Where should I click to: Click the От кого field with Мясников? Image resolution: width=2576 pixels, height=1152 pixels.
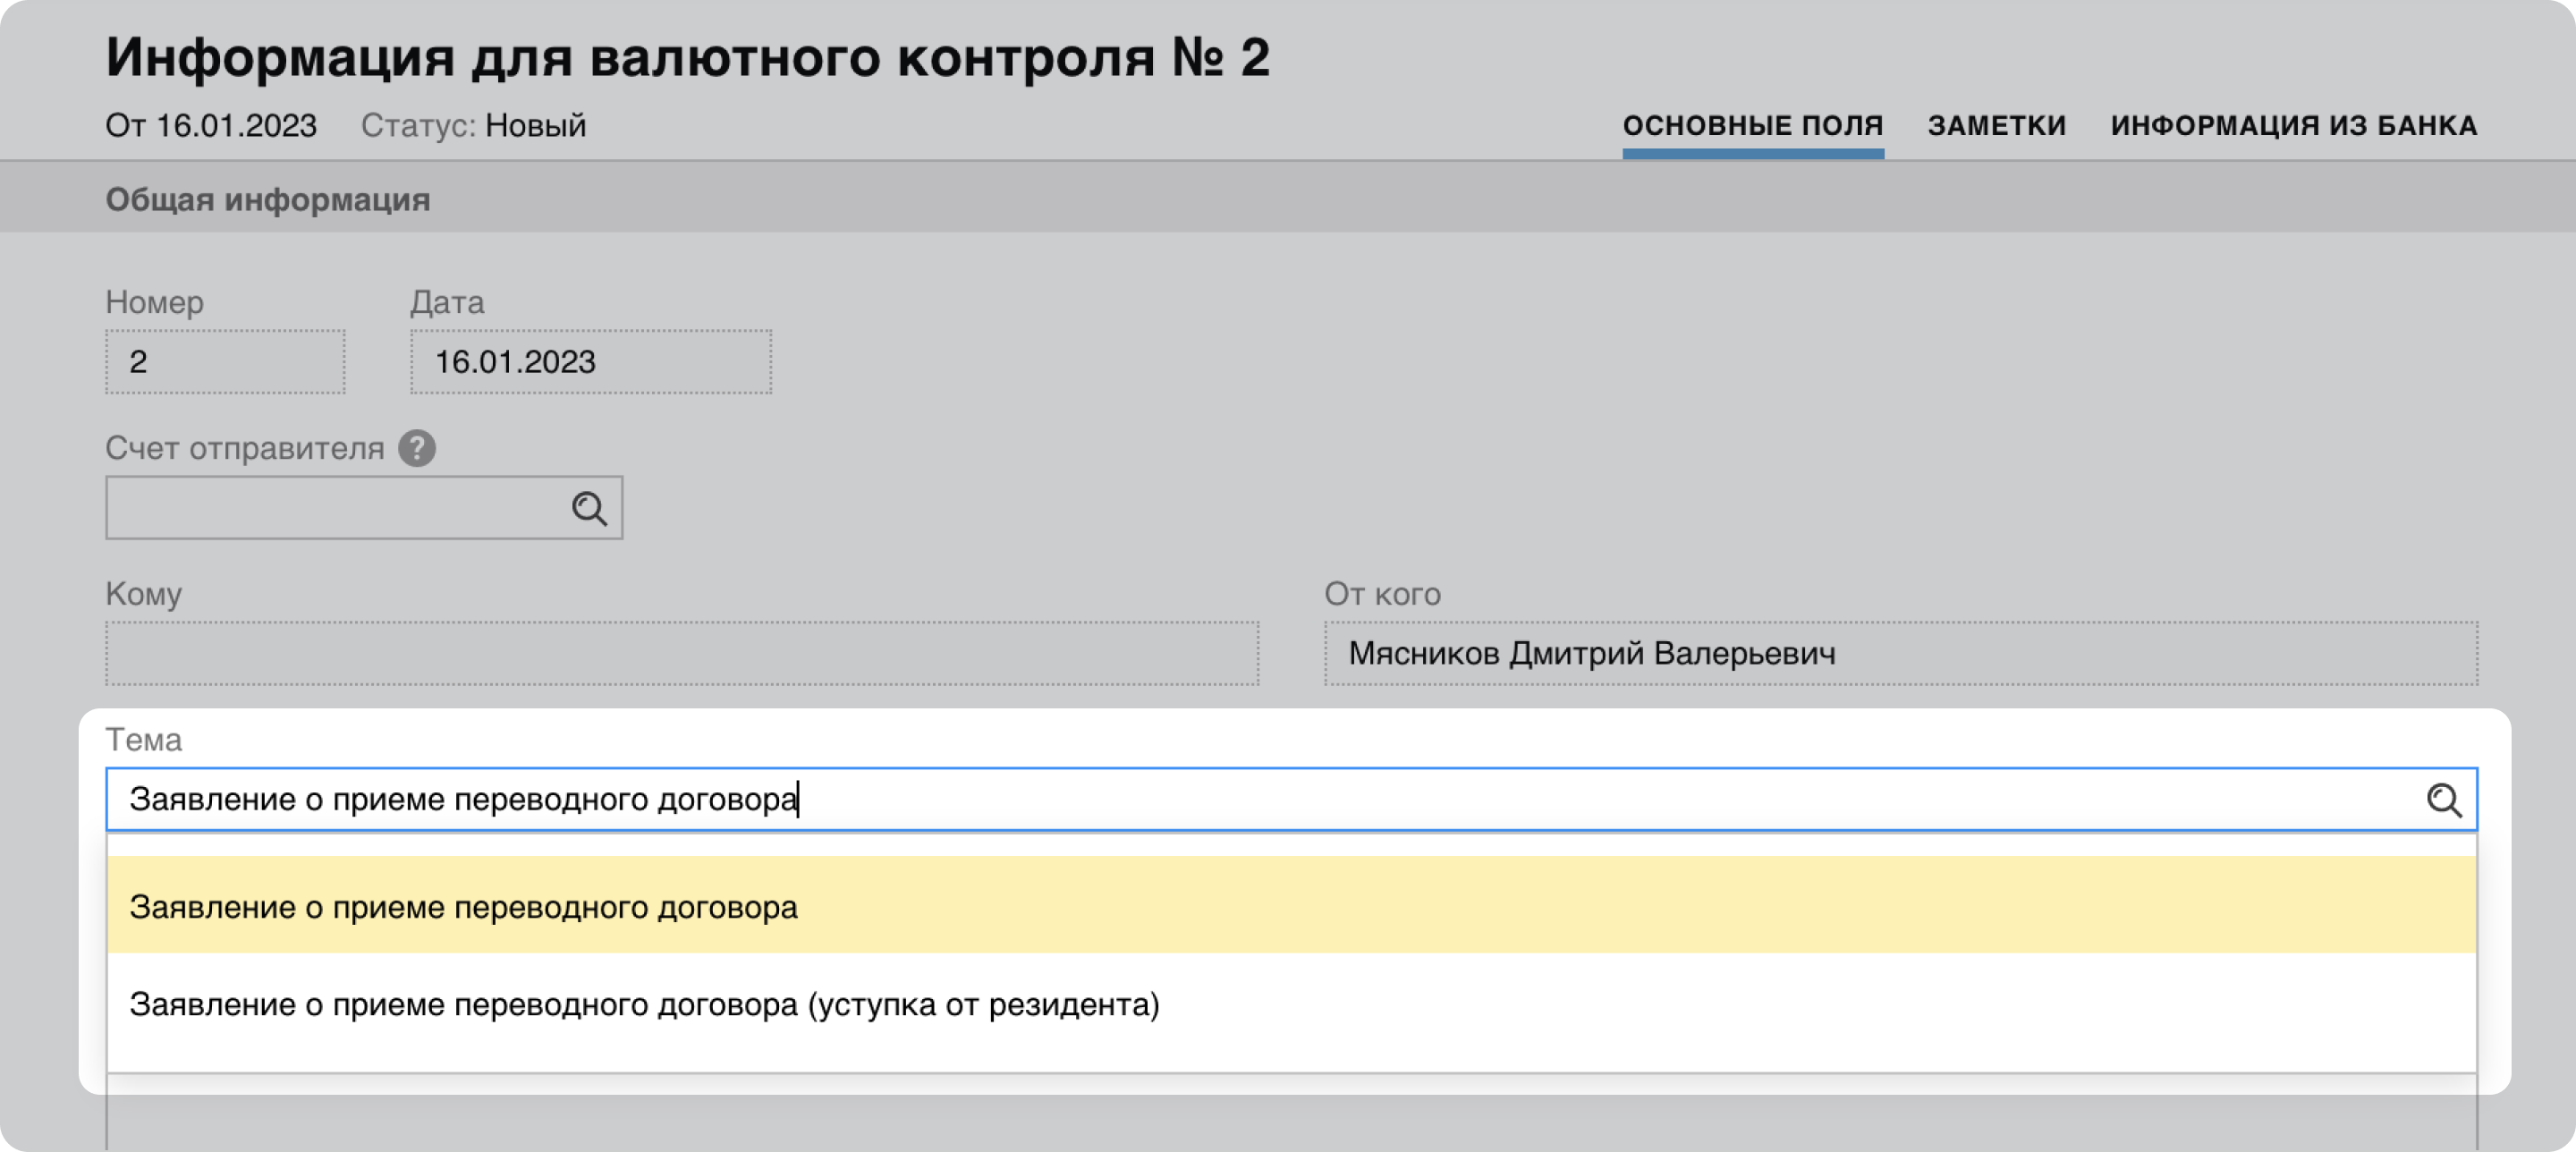[1900, 653]
